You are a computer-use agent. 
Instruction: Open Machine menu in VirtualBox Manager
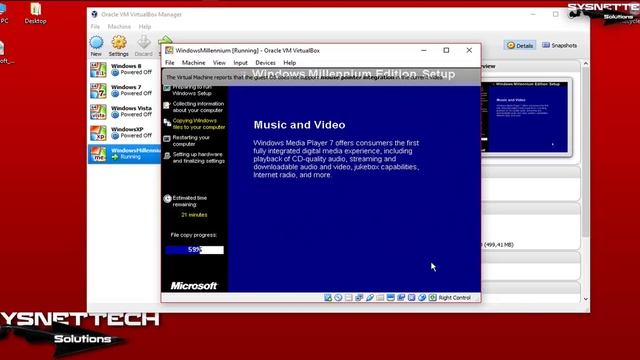(119, 27)
